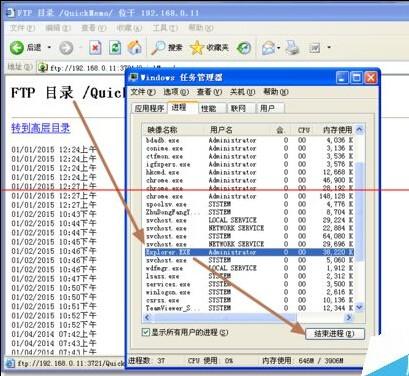Open browser 工具(T) menu
Screen dimensions: 409x376
[x=165, y=28]
